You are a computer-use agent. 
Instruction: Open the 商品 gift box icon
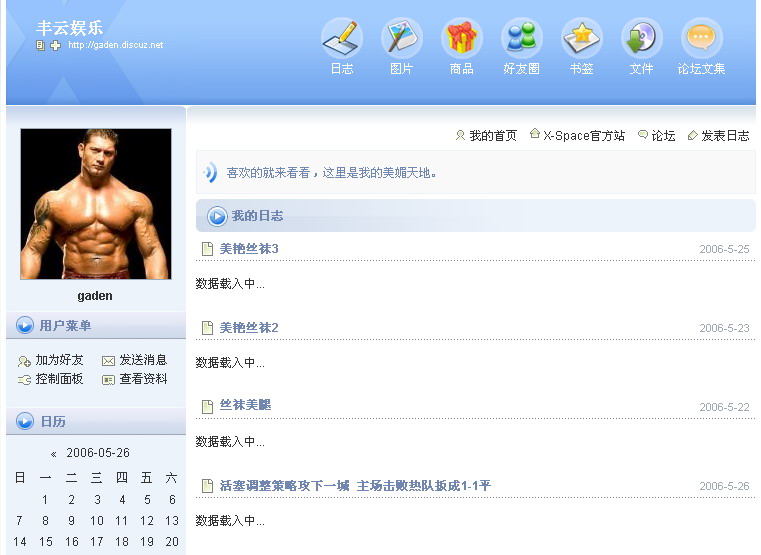462,38
